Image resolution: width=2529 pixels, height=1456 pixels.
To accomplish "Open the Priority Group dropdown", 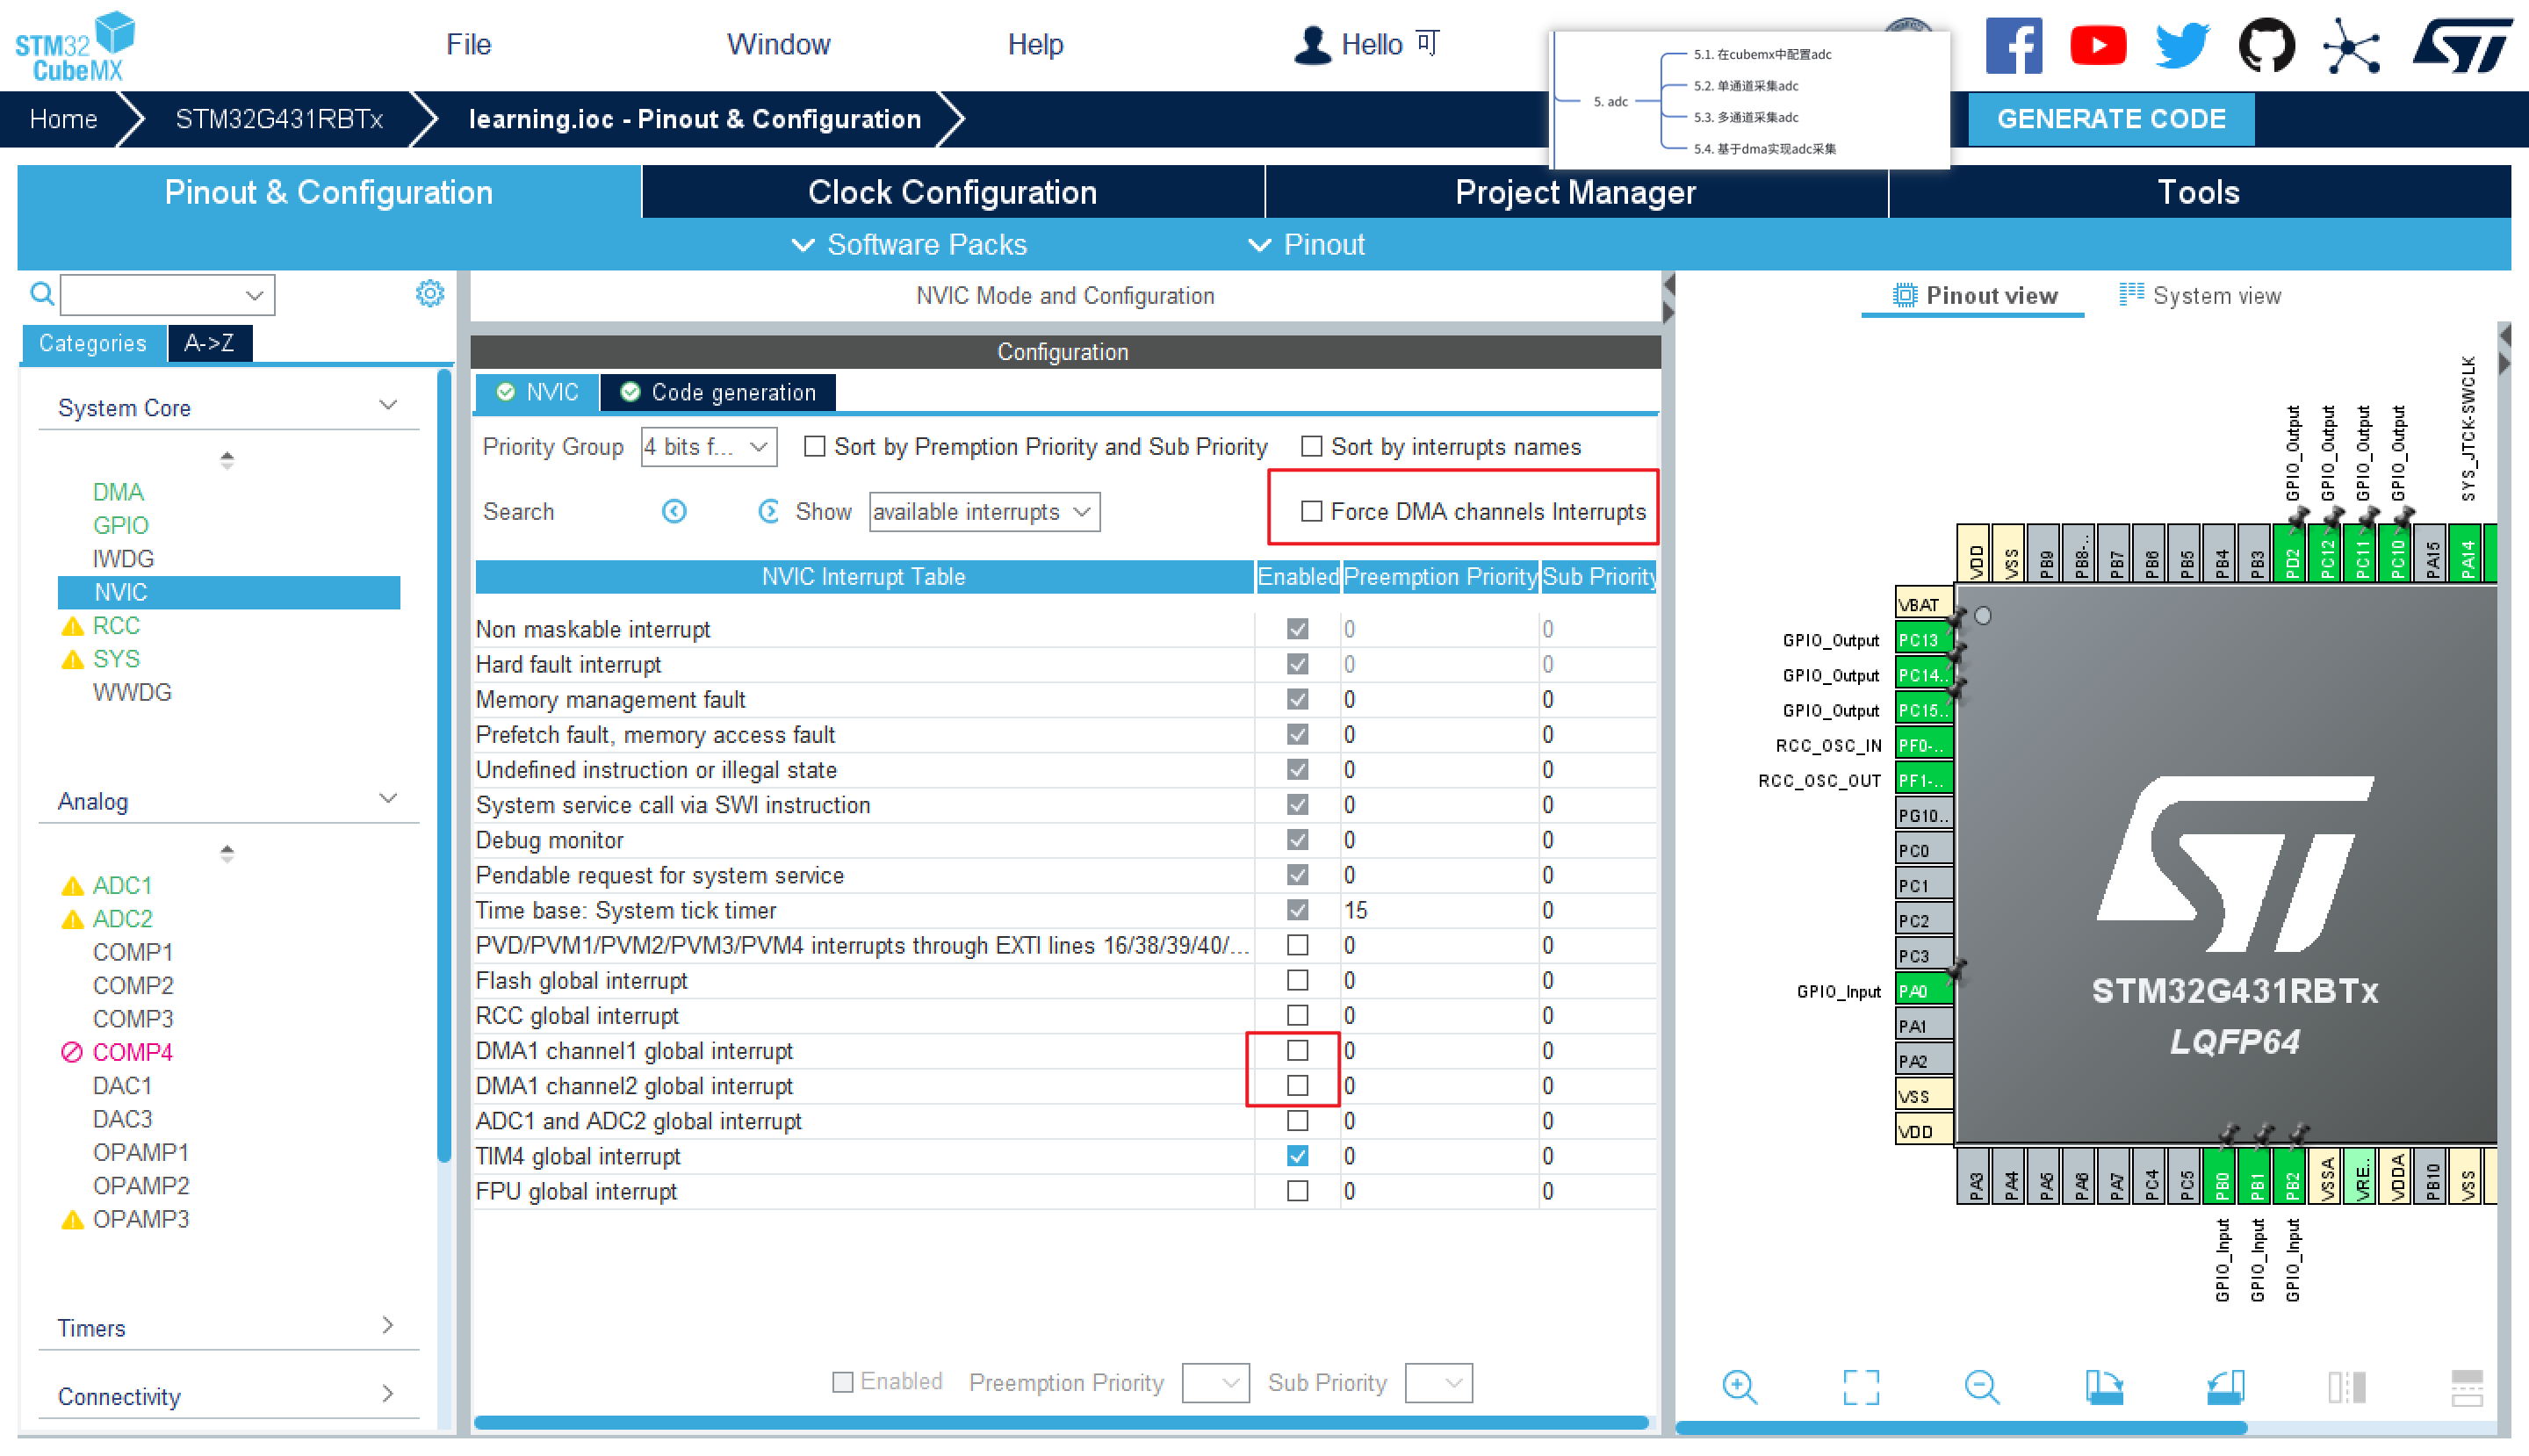I will (x=708, y=447).
